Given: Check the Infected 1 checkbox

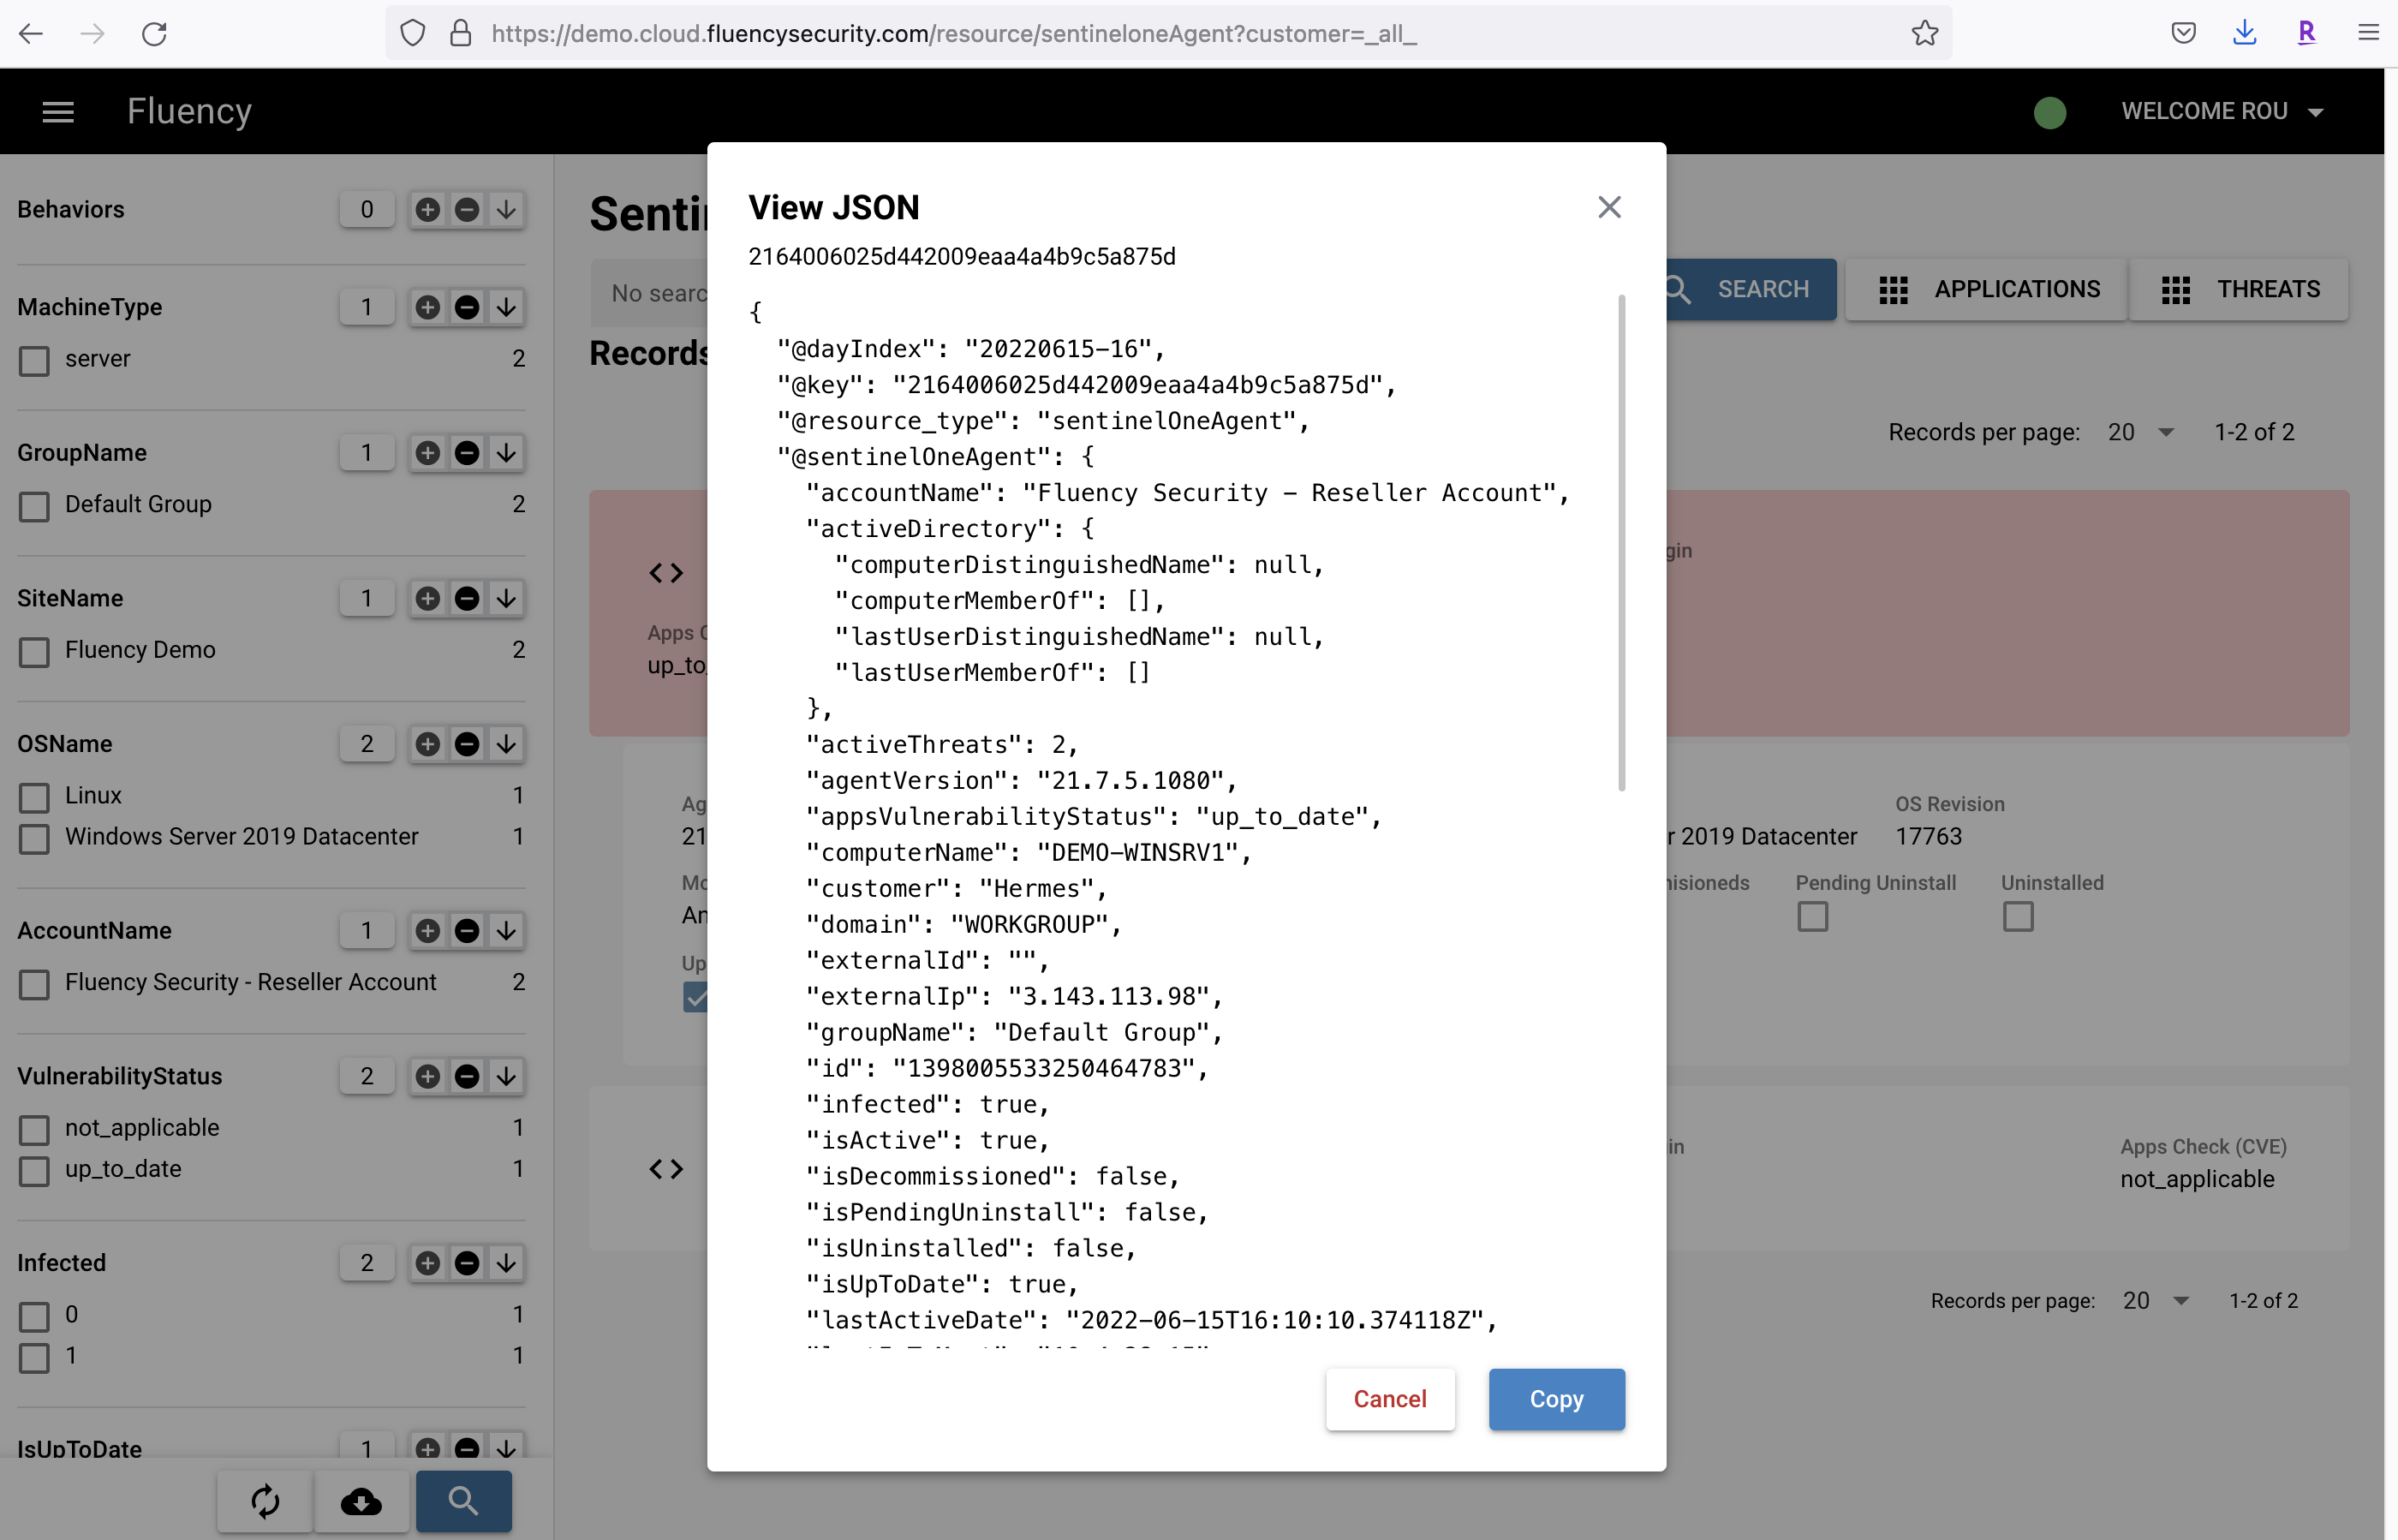Looking at the screenshot, I should pyautogui.click(x=34, y=1357).
